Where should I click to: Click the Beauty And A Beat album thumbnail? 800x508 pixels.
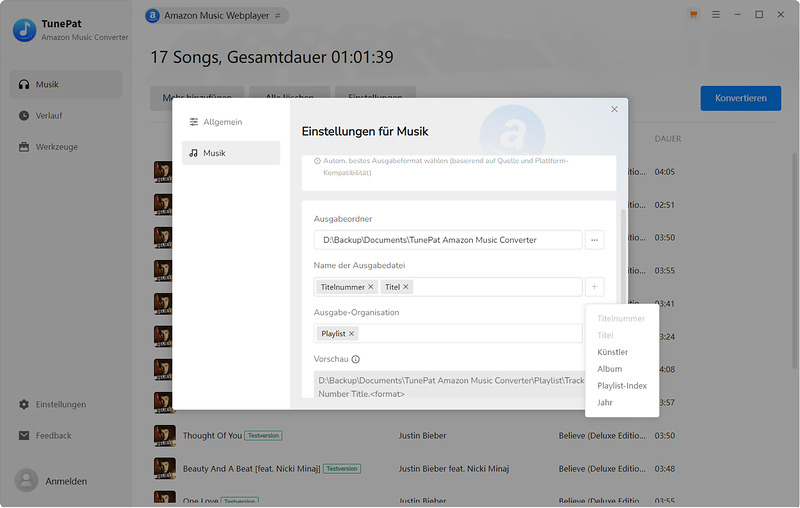tap(164, 468)
